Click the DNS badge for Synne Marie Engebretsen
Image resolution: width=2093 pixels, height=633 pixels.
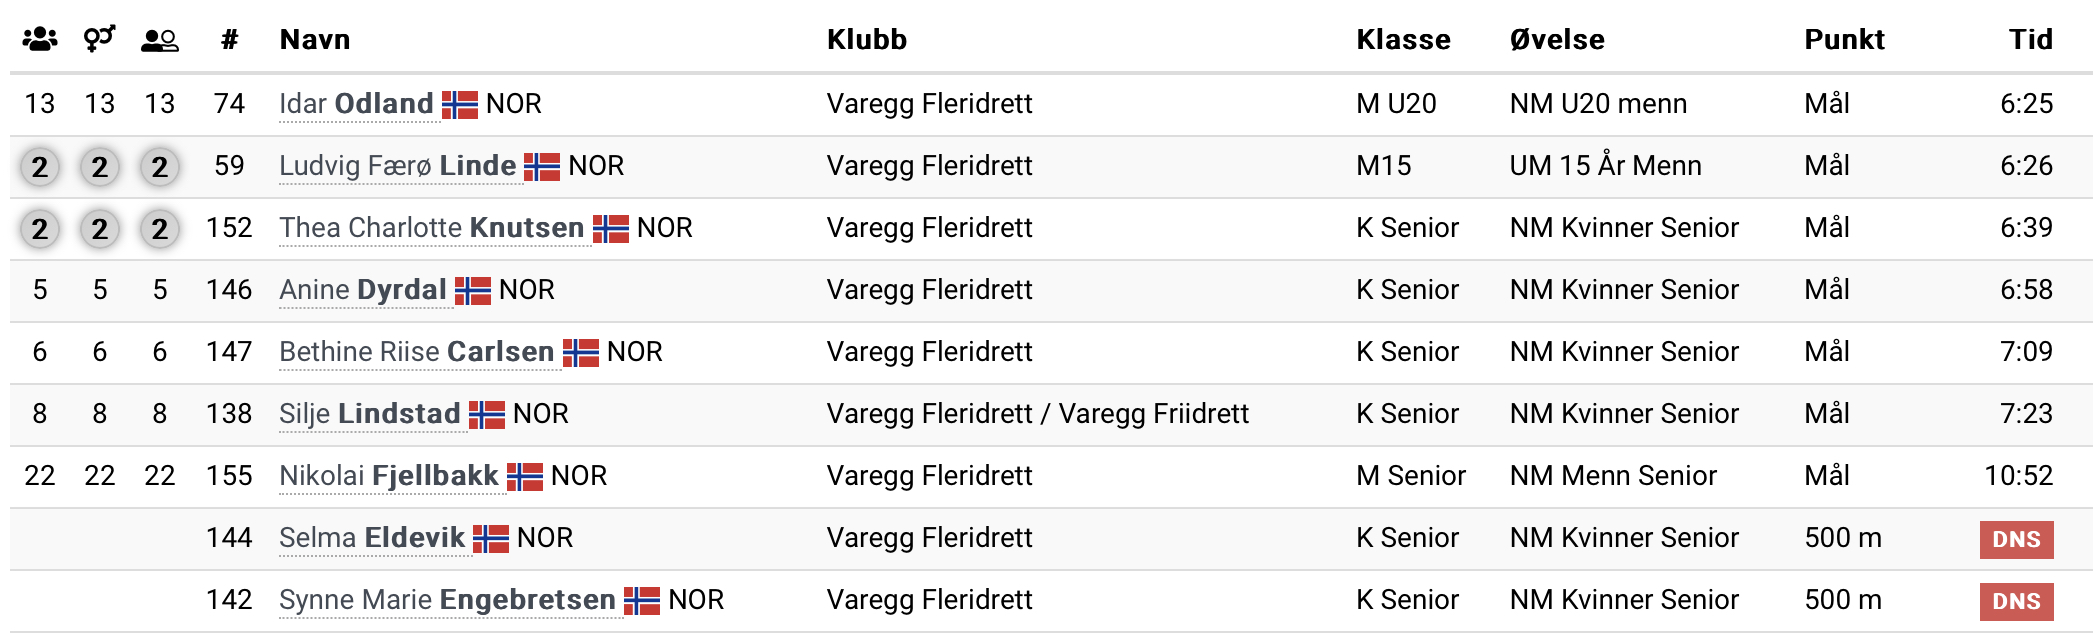tap(2016, 601)
